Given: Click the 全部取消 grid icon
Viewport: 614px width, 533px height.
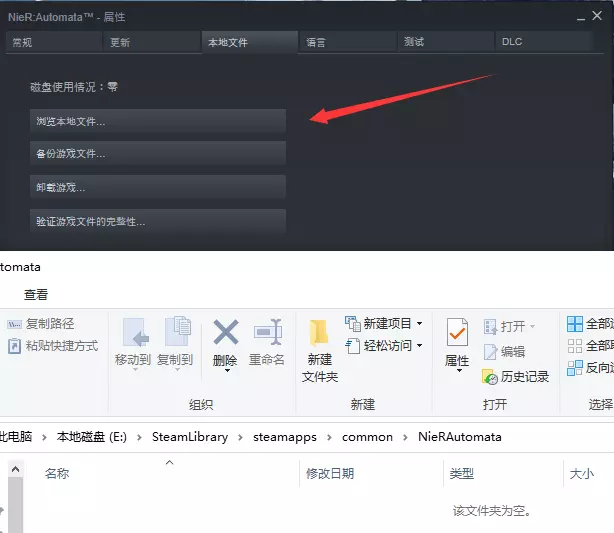Looking at the screenshot, I should [575, 346].
